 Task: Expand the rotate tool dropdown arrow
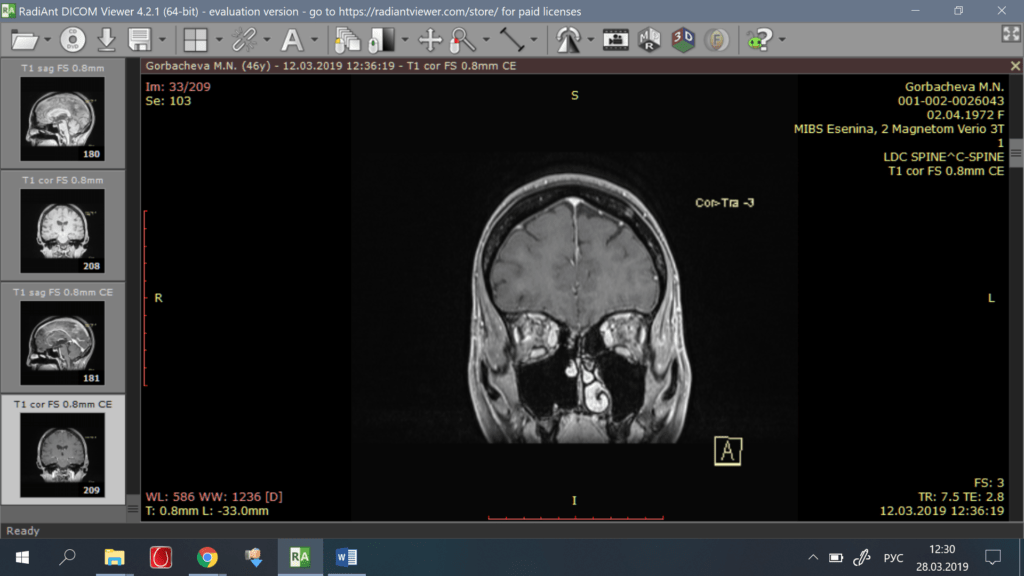(x=591, y=40)
